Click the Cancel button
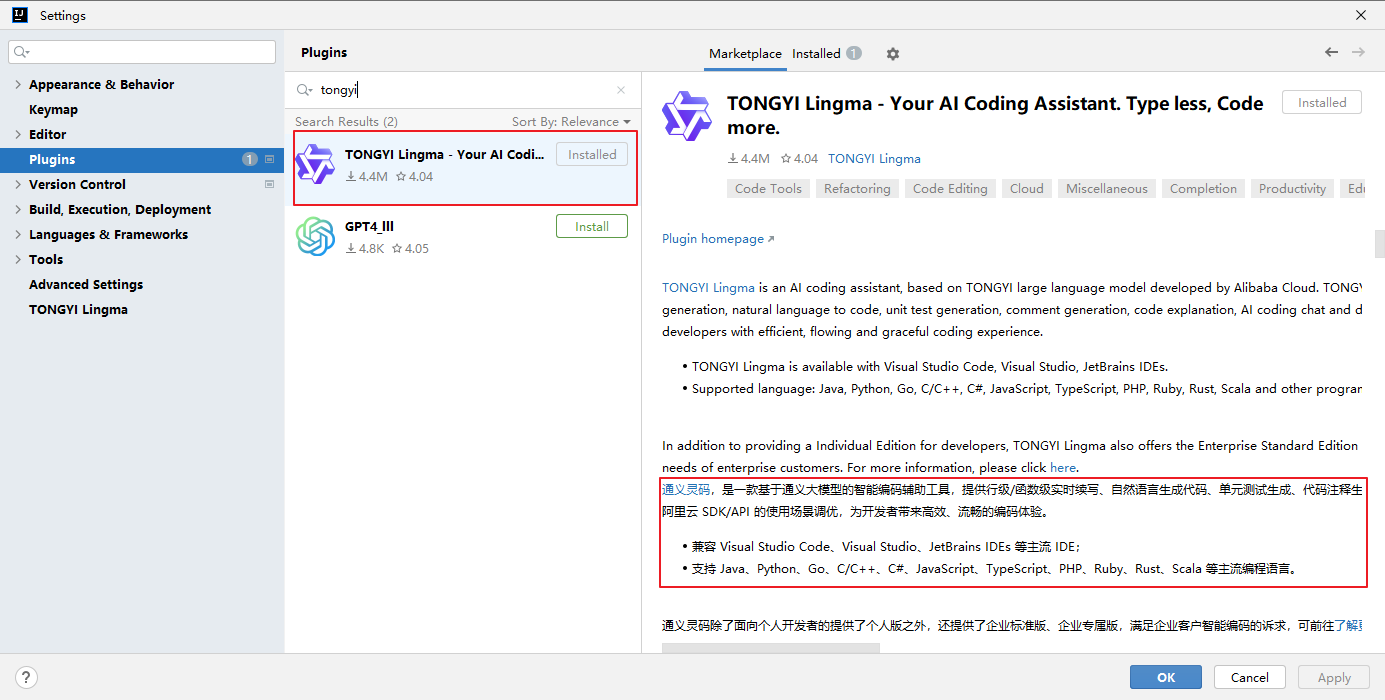Screen dimensions: 1385x700 [1250, 677]
